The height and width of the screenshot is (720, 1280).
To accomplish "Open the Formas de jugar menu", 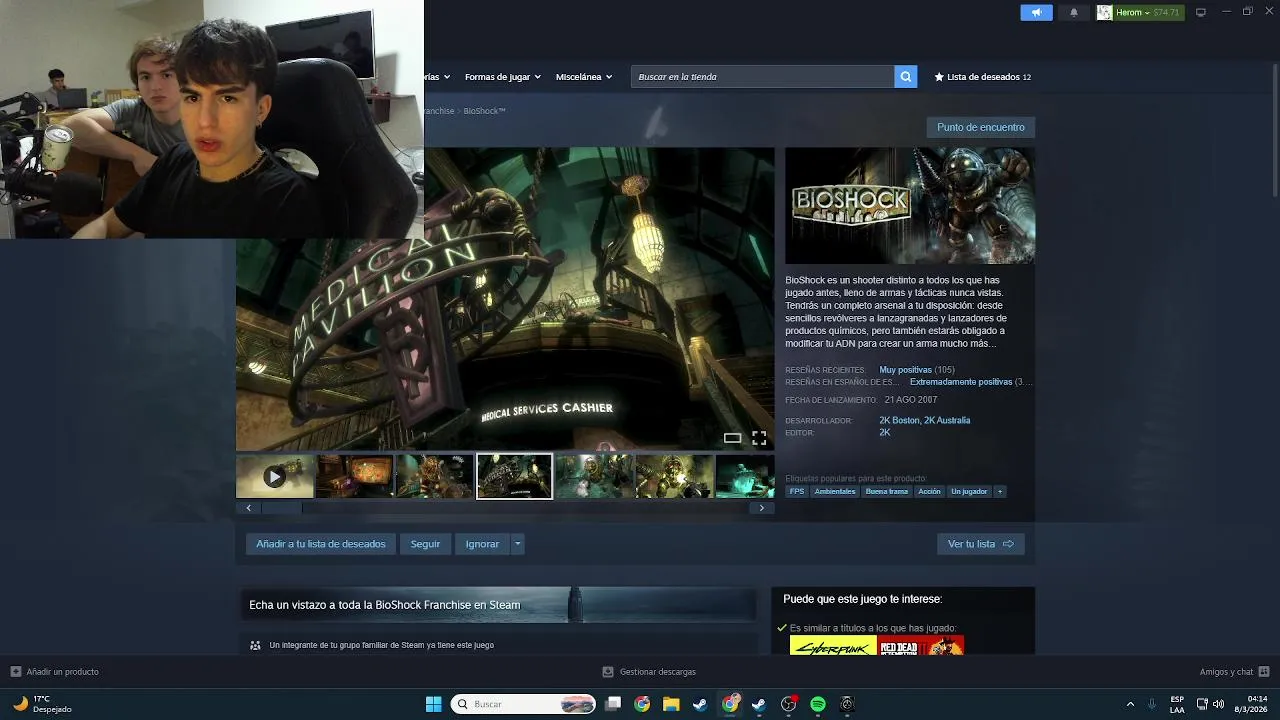I will (x=502, y=77).
